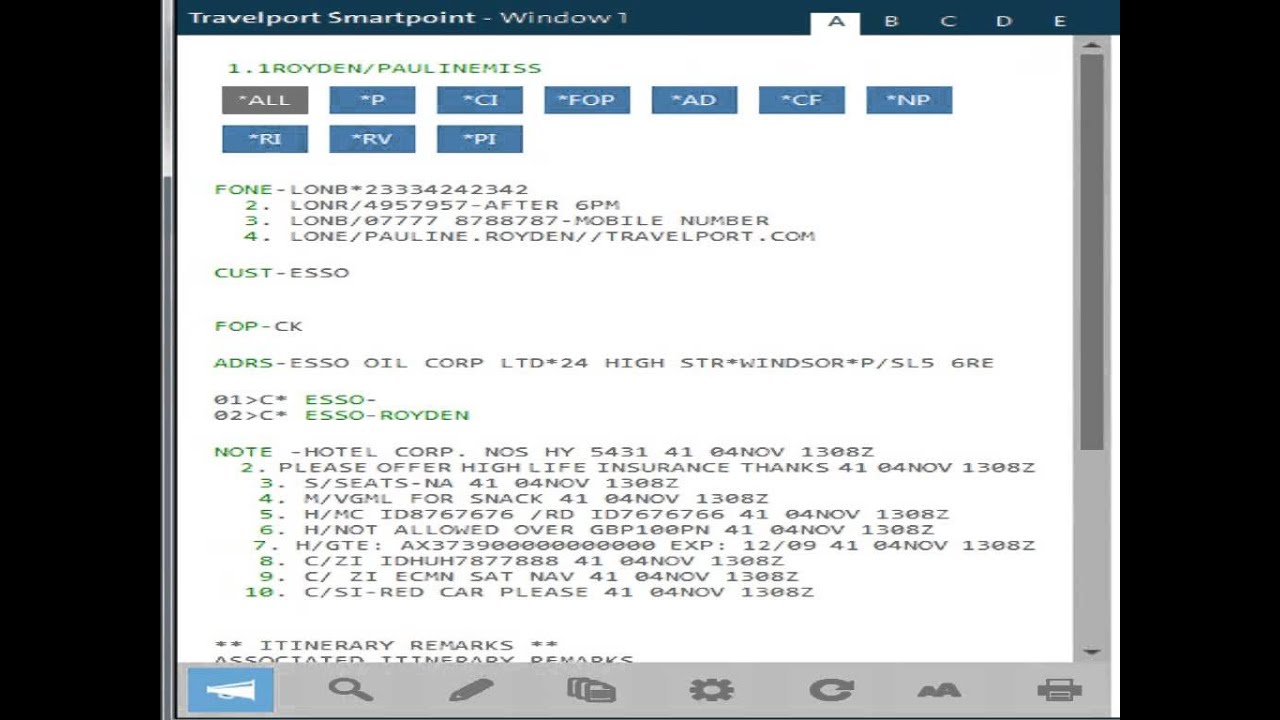Image resolution: width=1280 pixels, height=720 pixels.
Task: Click the megaphone announcement icon in bottom toolbar
Action: [x=231, y=689]
